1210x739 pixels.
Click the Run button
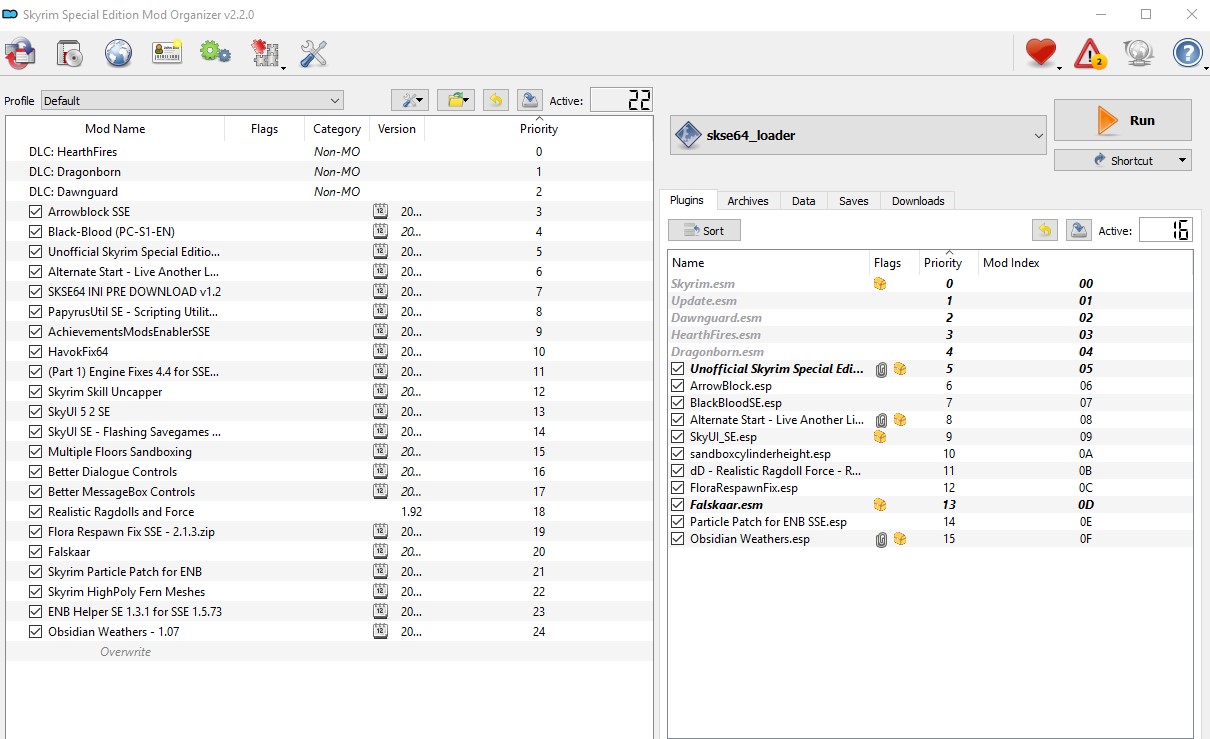(1122, 120)
